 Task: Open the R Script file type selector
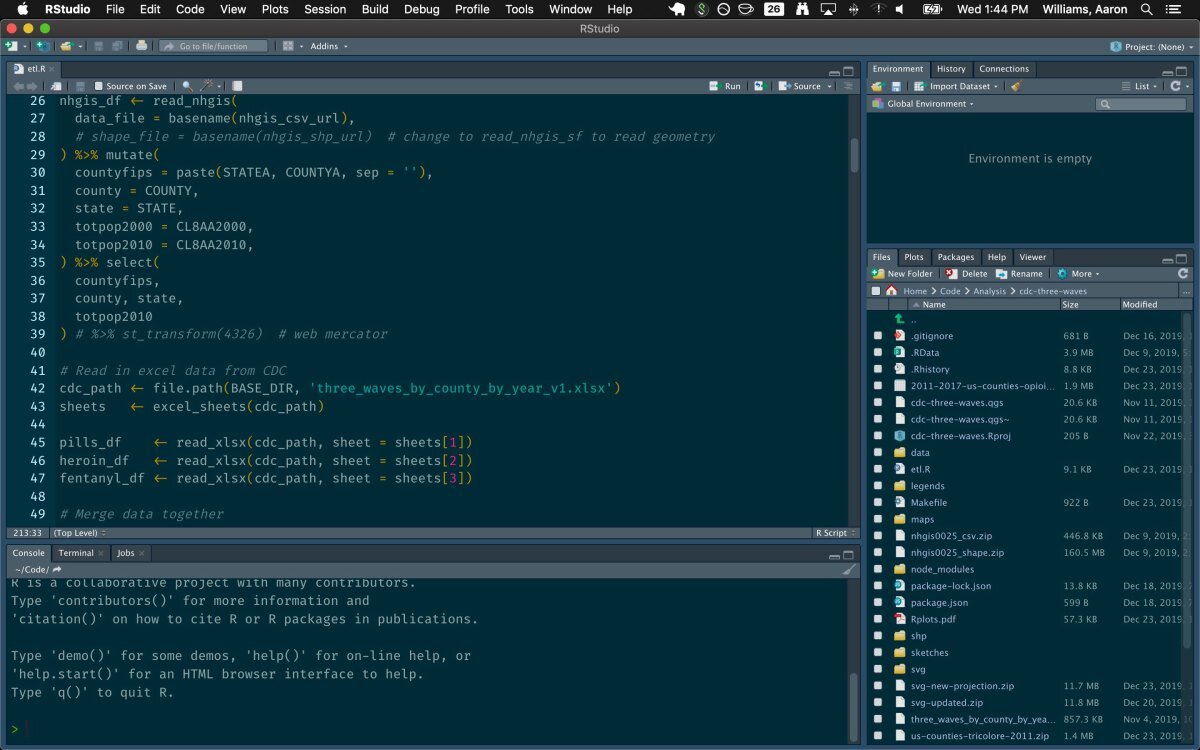pos(834,533)
